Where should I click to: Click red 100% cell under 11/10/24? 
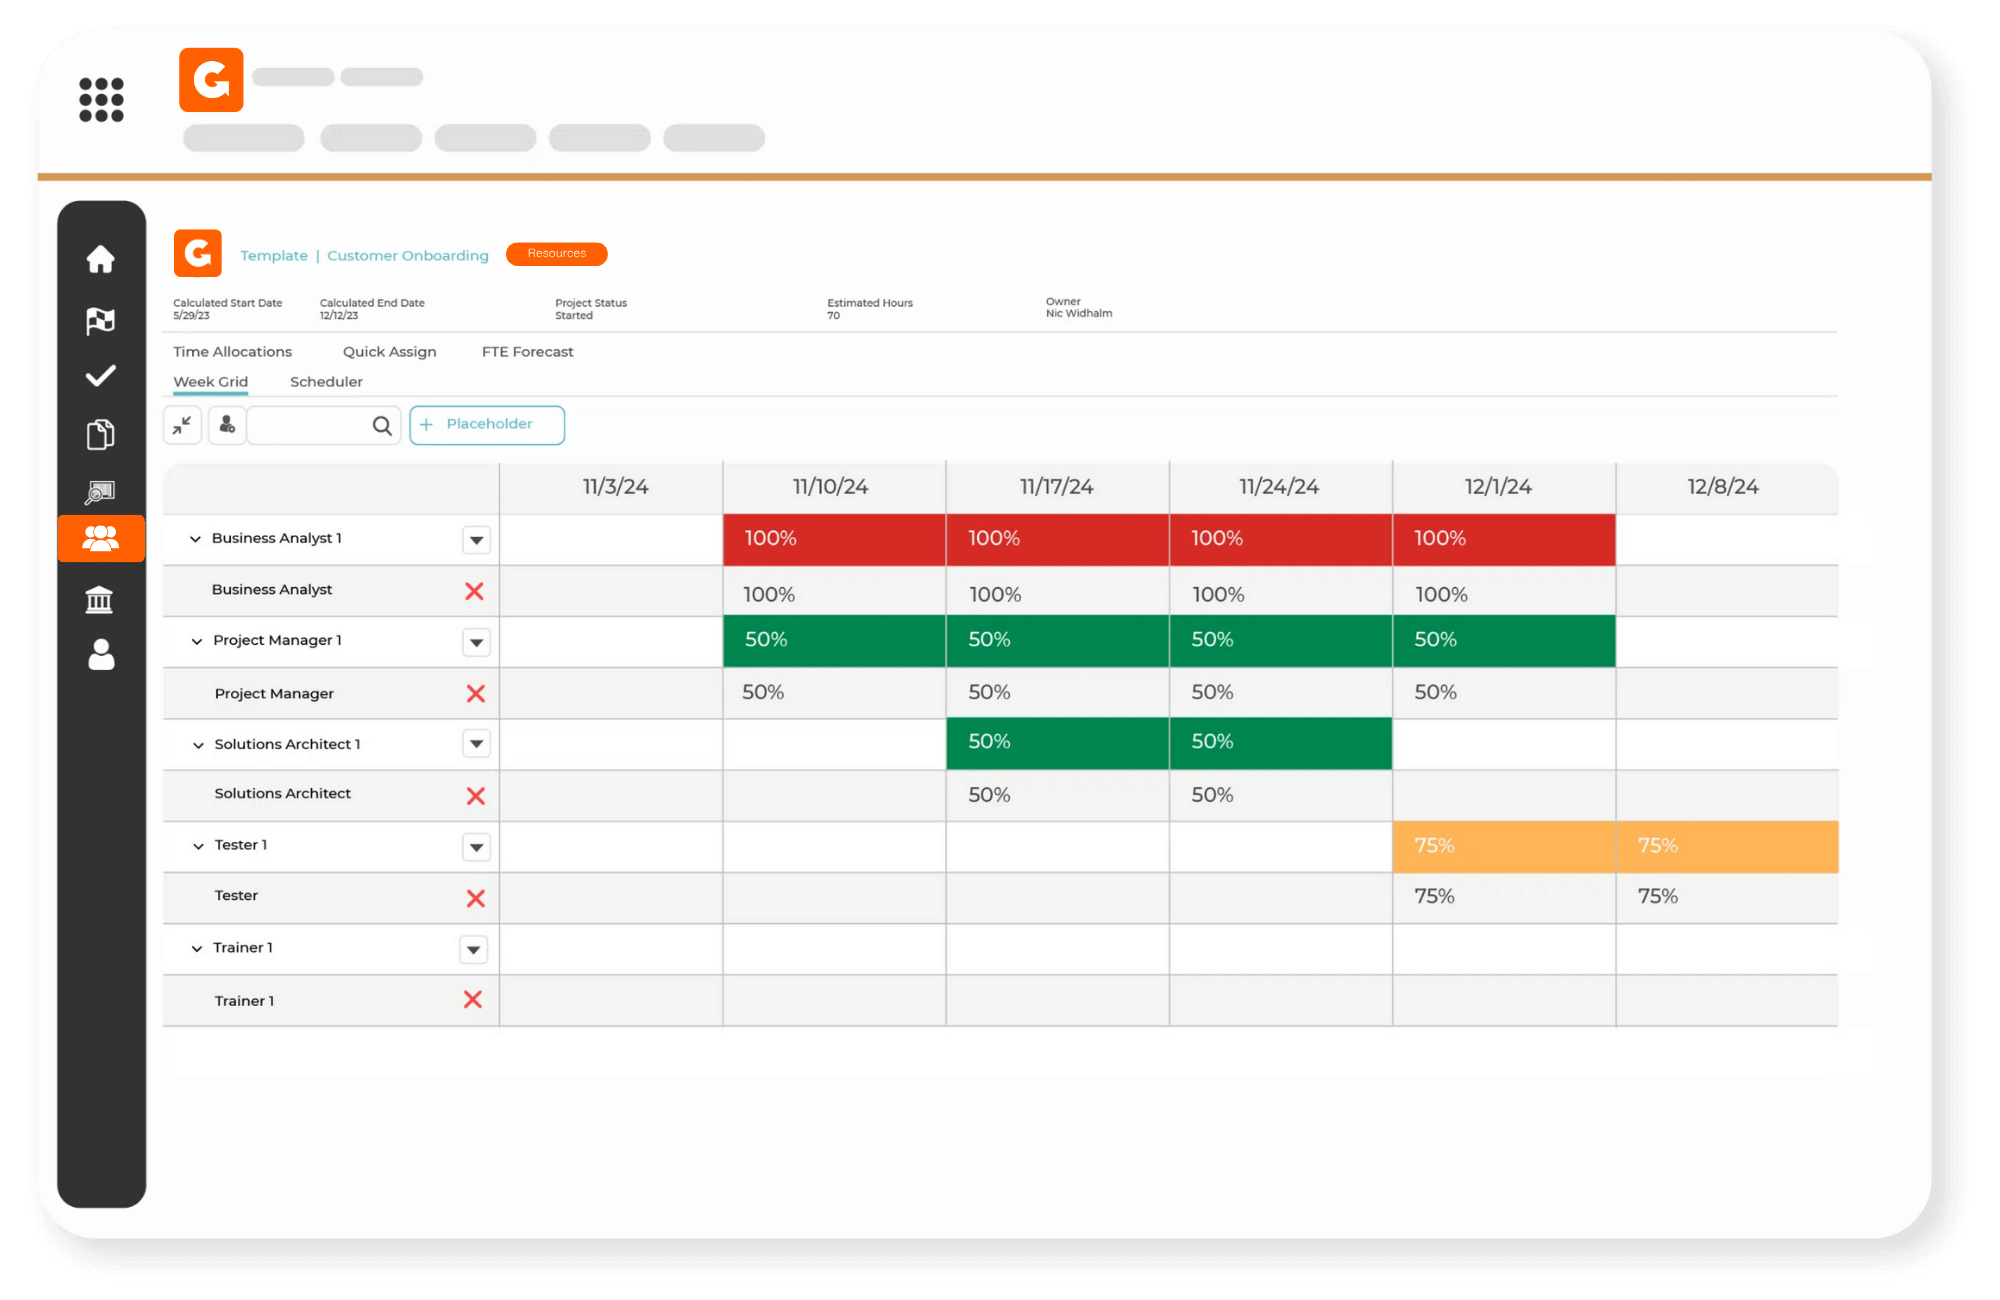[834, 540]
